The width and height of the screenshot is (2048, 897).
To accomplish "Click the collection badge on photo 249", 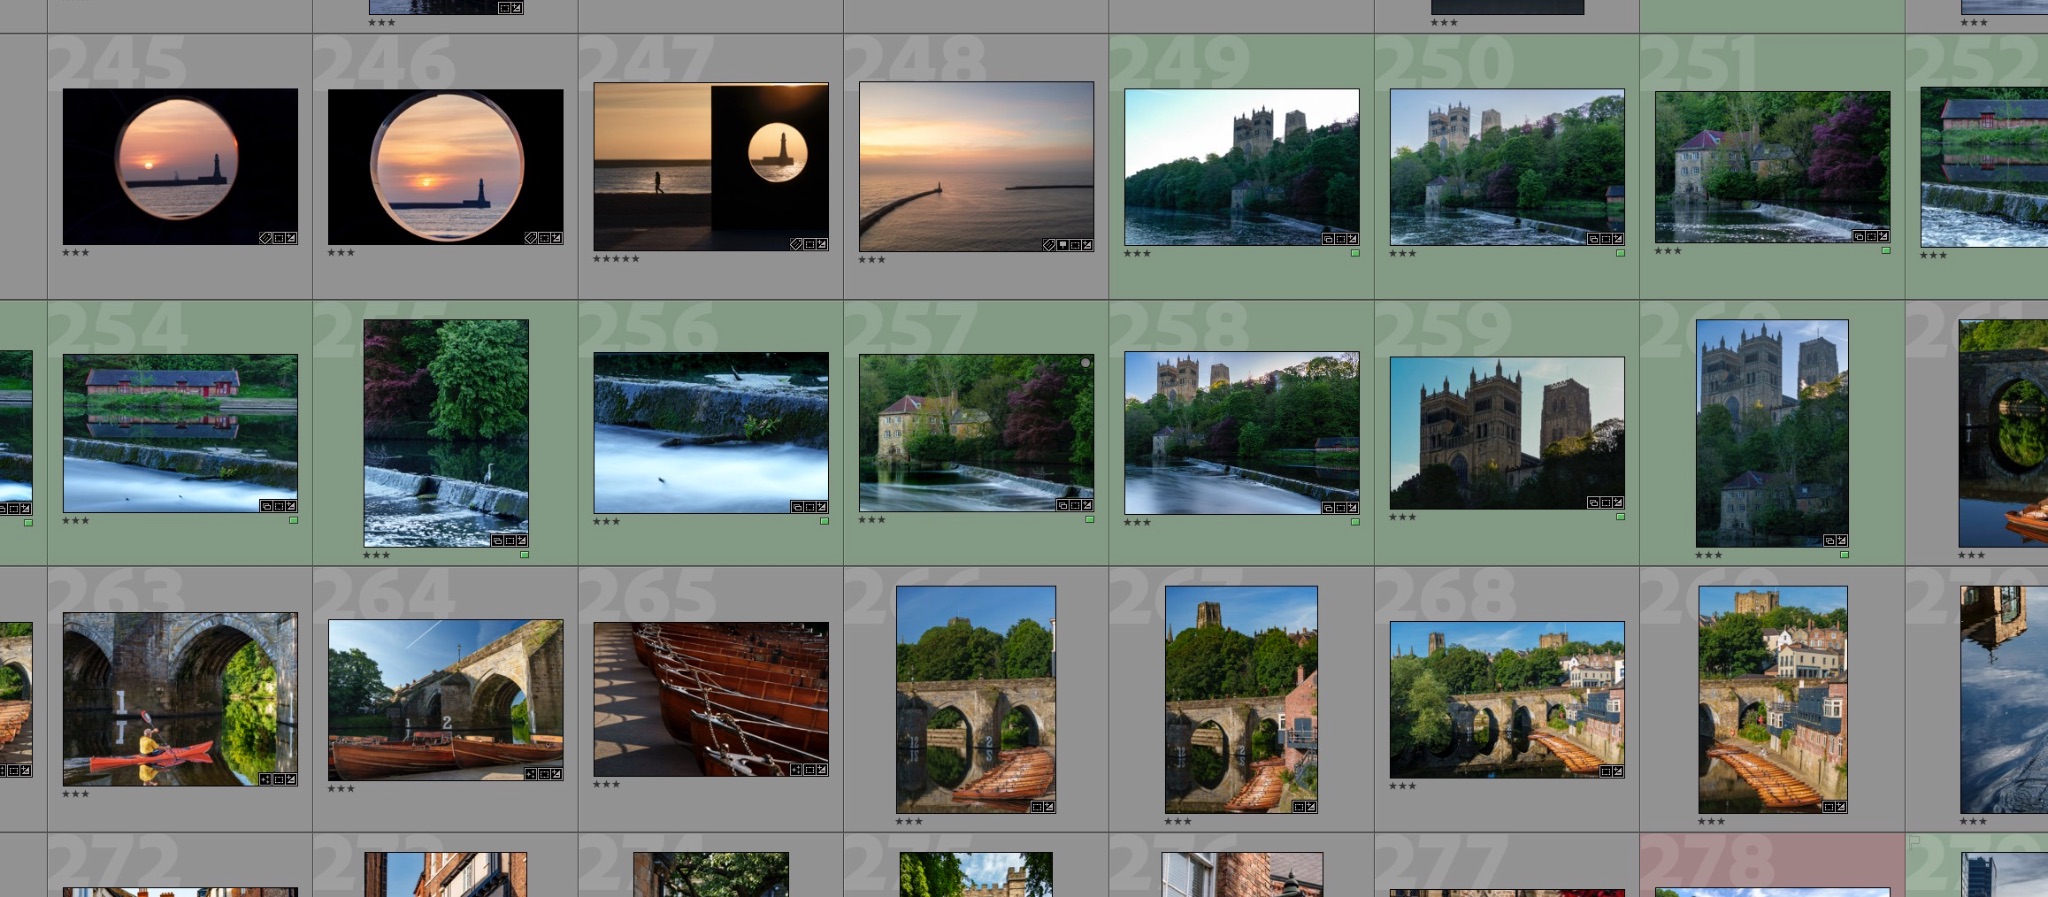I will tap(1328, 239).
